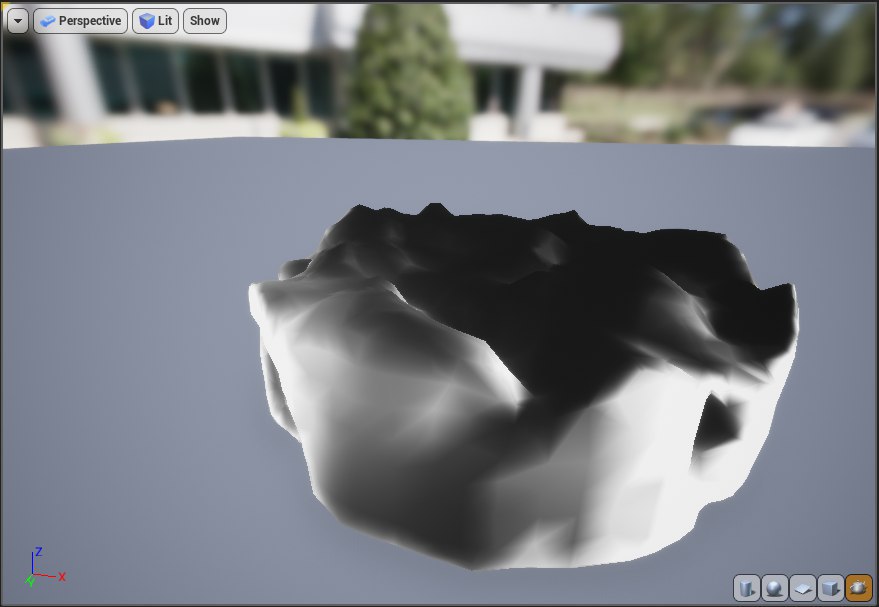This screenshot has height=607, width=879.
Task: Open the Show flags menu
Action: pyautogui.click(x=205, y=21)
